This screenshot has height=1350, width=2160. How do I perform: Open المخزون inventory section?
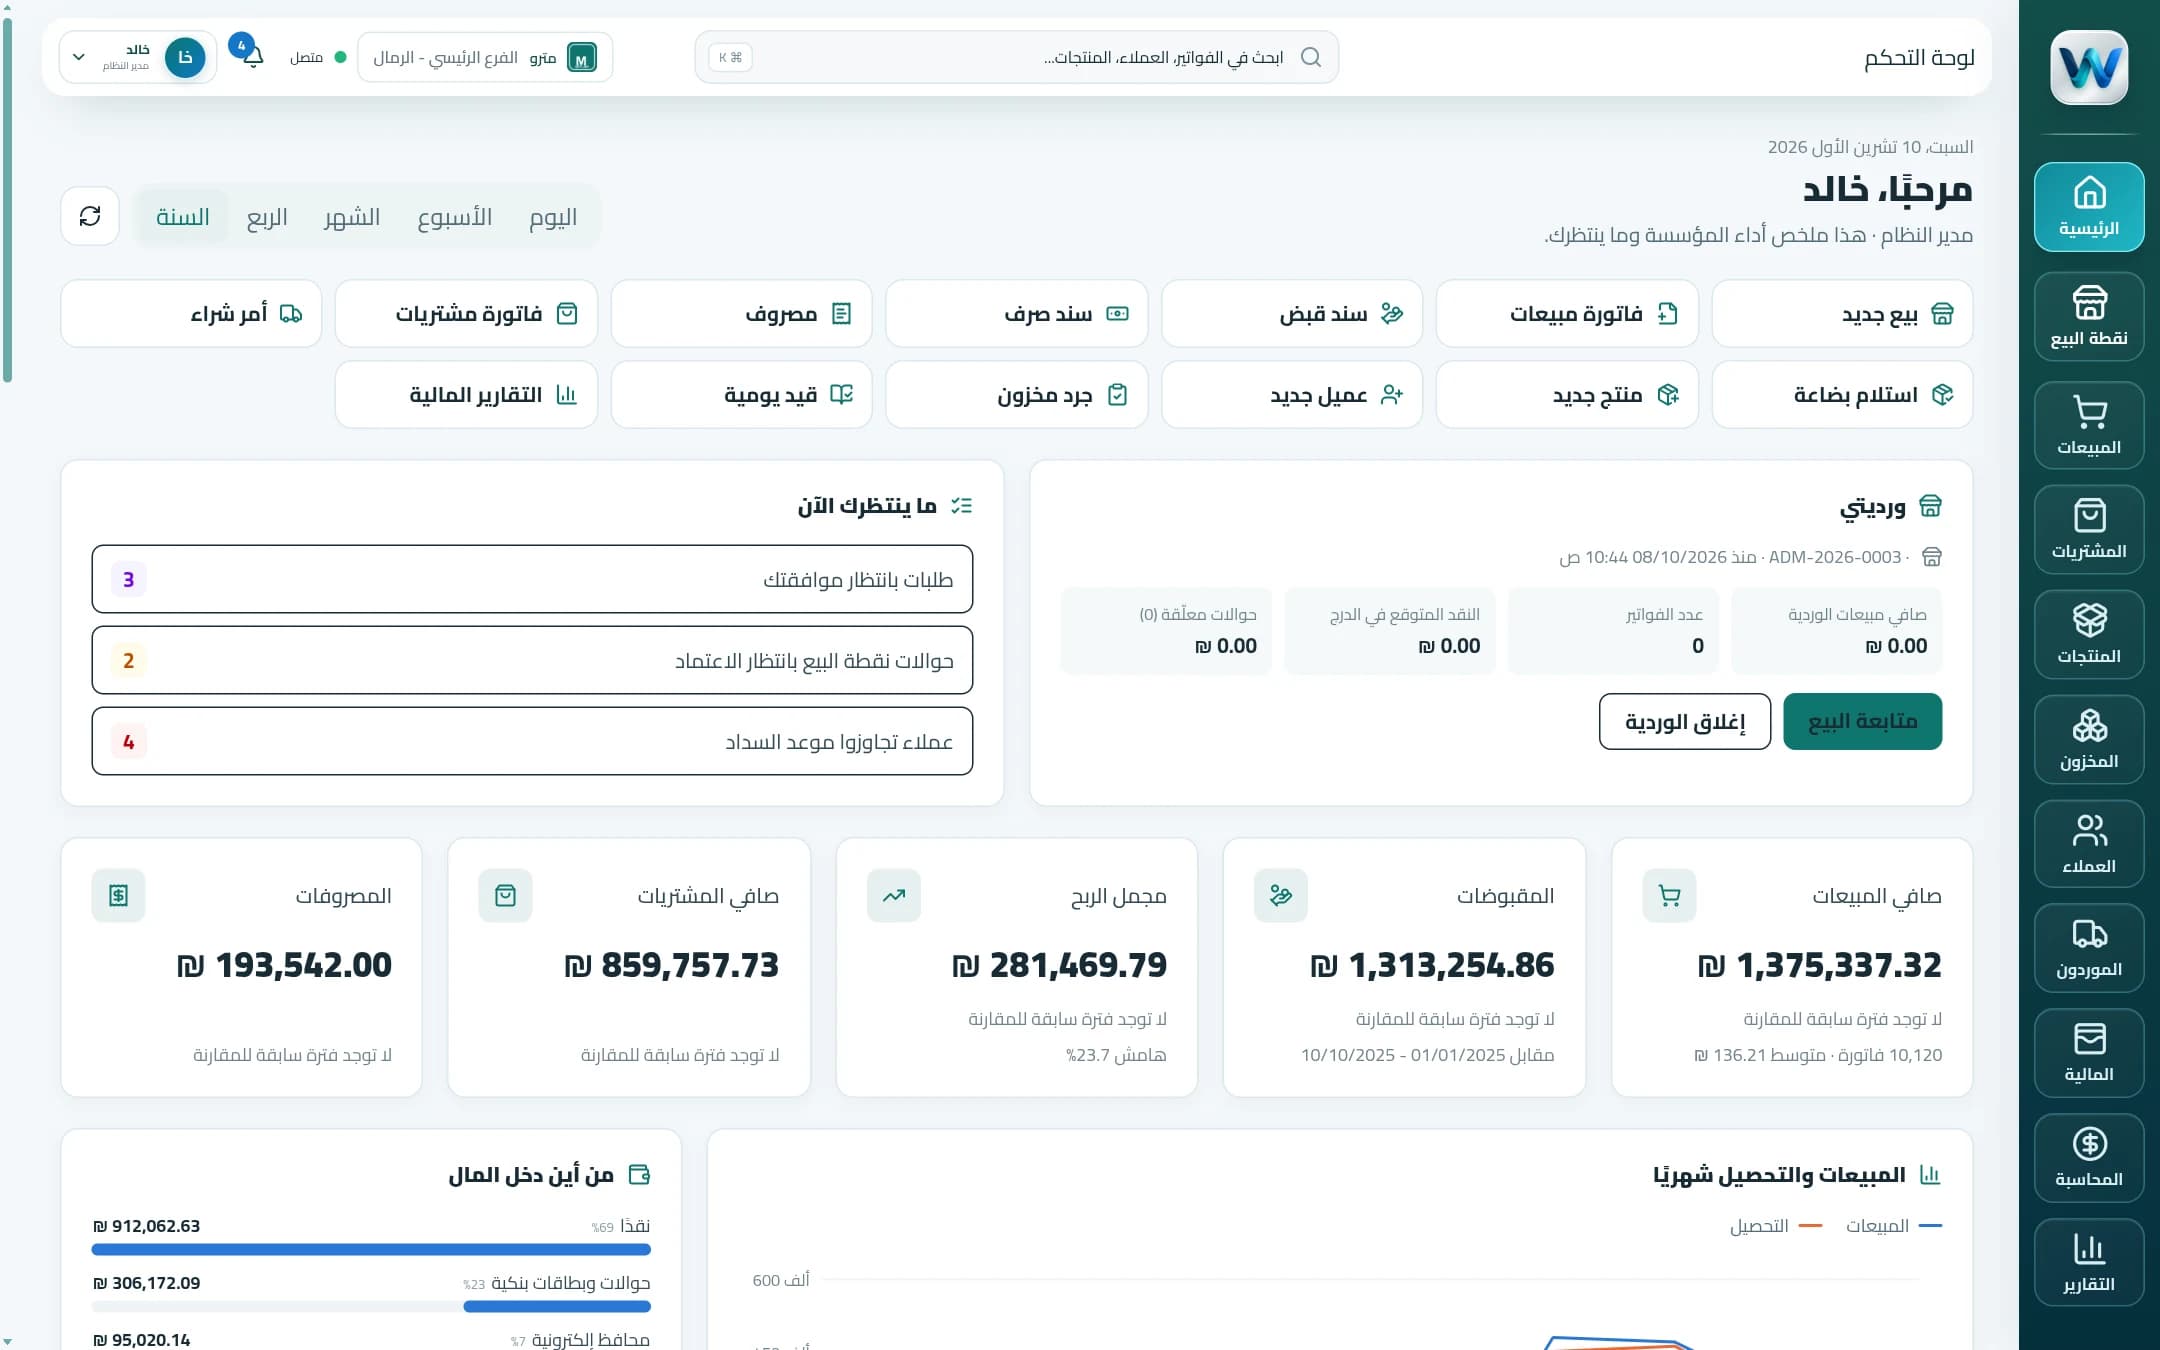(x=2088, y=739)
